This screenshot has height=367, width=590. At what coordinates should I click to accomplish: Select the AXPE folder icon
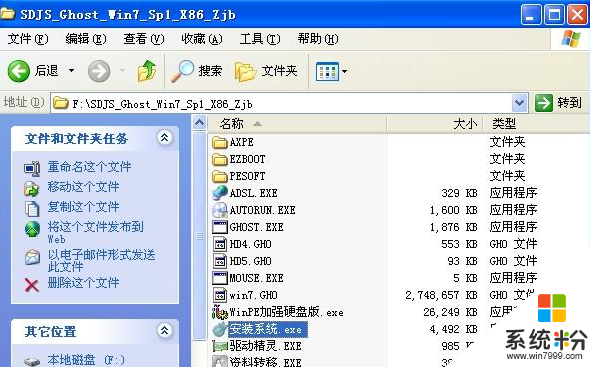pos(219,143)
